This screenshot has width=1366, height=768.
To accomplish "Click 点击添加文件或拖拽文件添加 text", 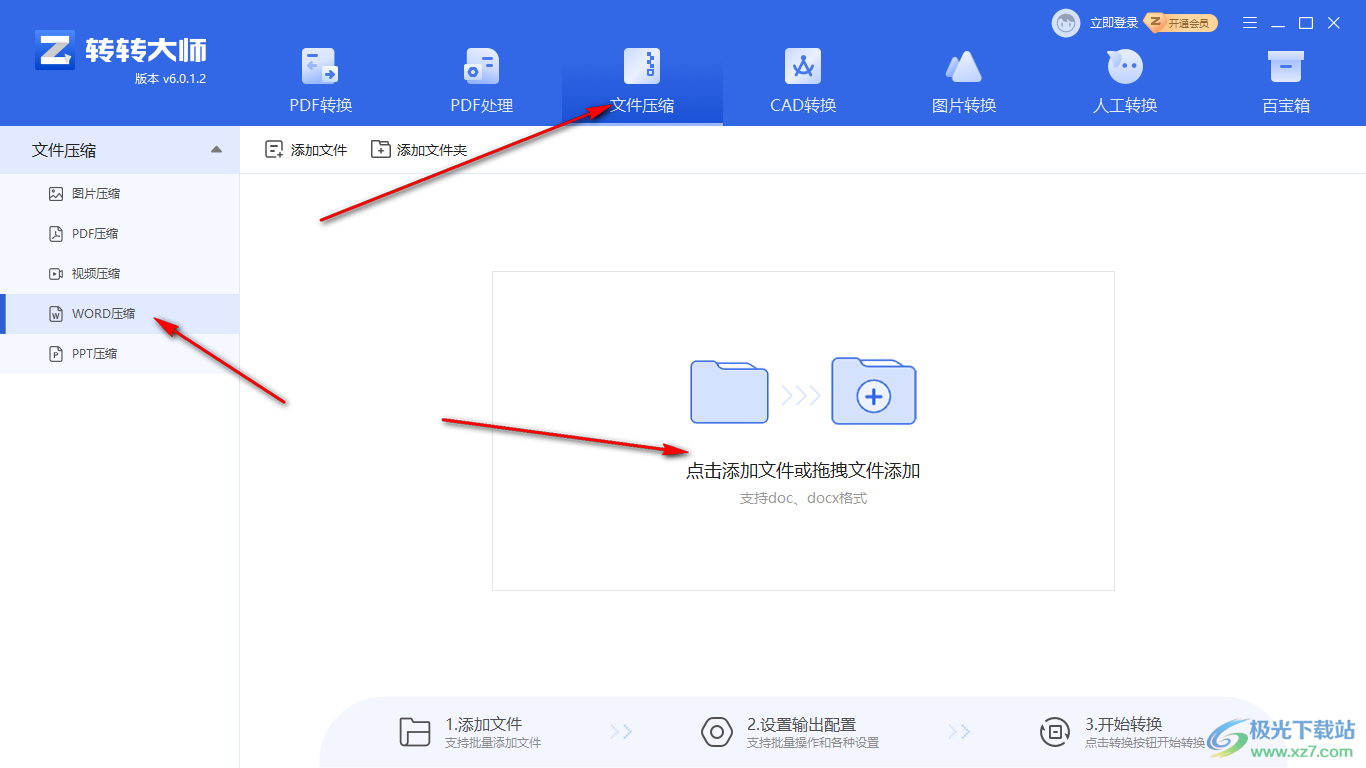I will pyautogui.click(x=803, y=471).
